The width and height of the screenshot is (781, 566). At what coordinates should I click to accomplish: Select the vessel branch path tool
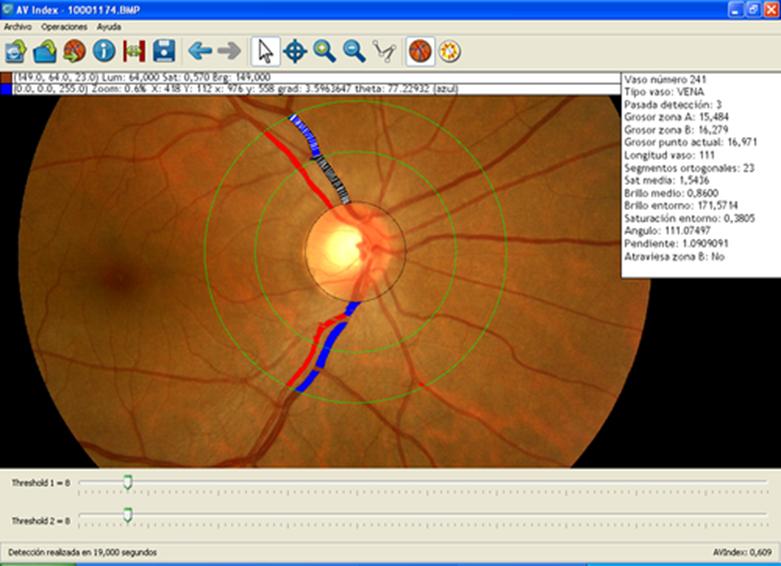click(384, 50)
